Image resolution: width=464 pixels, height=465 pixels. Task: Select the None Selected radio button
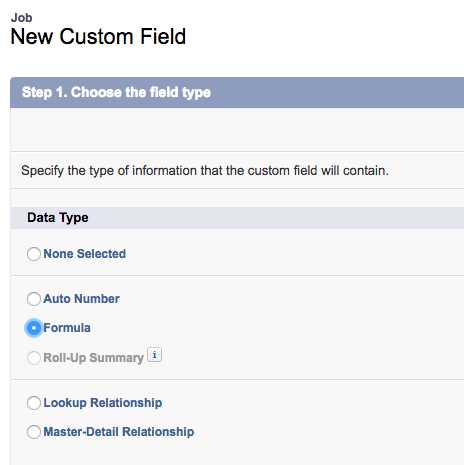pos(34,254)
